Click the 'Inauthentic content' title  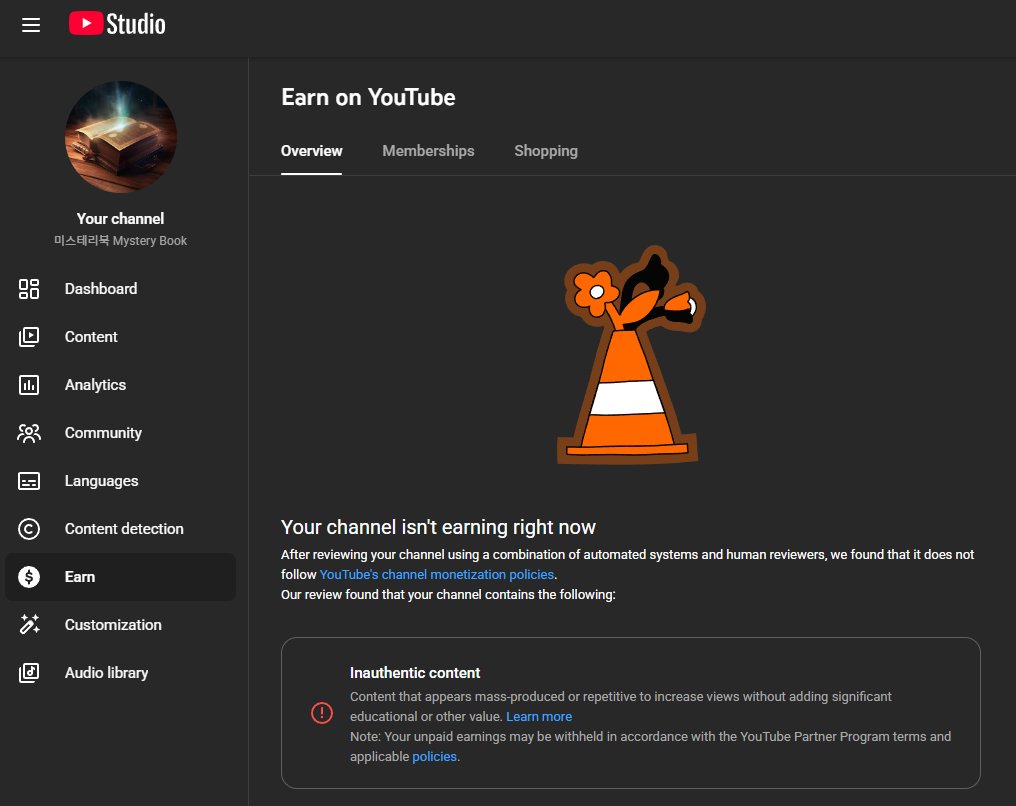coord(415,673)
